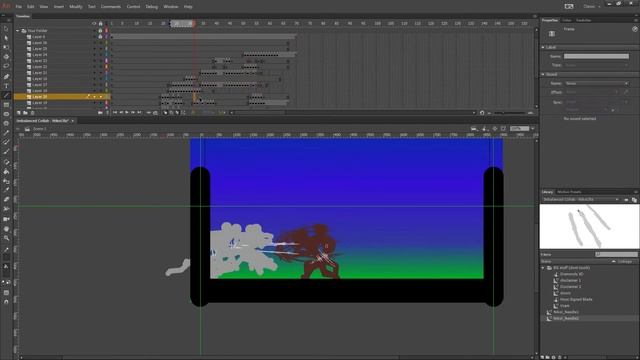Image resolution: width=640 pixels, height=360 pixels.
Task: Select the Line tool
Action: pyautogui.click(x=6, y=95)
